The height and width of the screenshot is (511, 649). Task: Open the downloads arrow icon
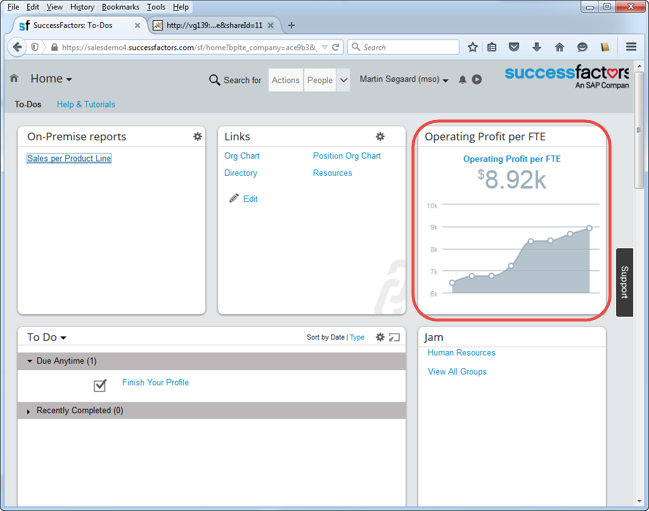[x=536, y=47]
